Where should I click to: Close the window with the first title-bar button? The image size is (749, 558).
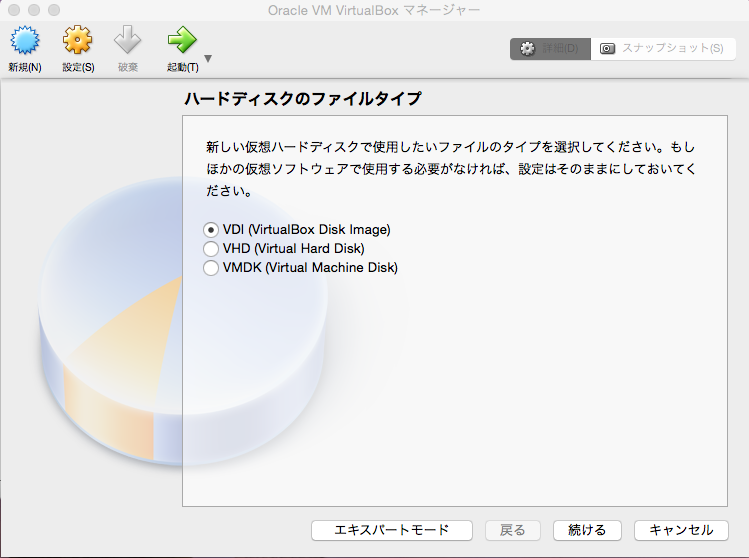tap(14, 10)
